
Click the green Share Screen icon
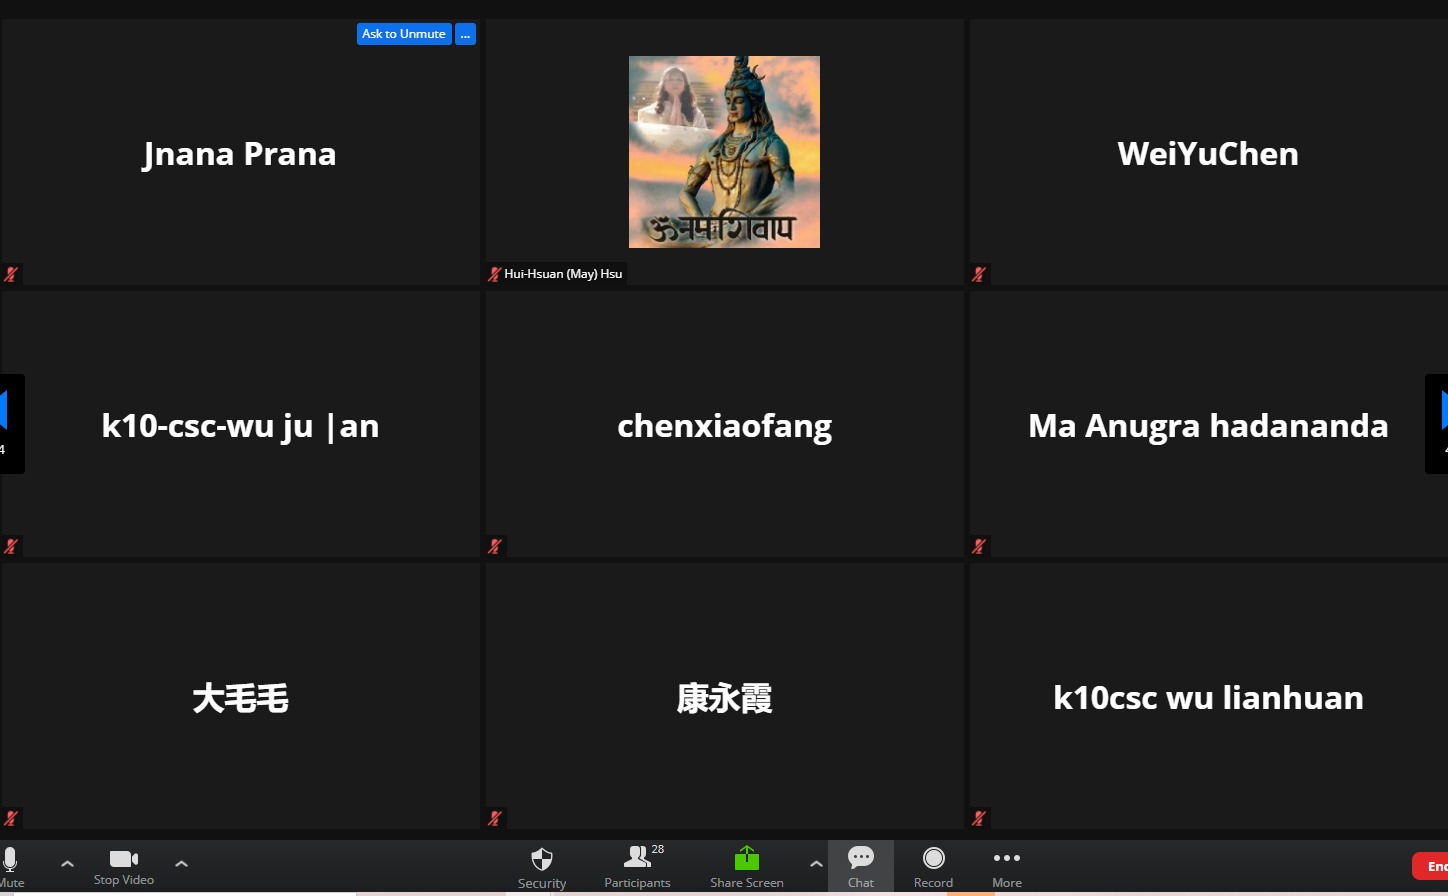(747, 860)
